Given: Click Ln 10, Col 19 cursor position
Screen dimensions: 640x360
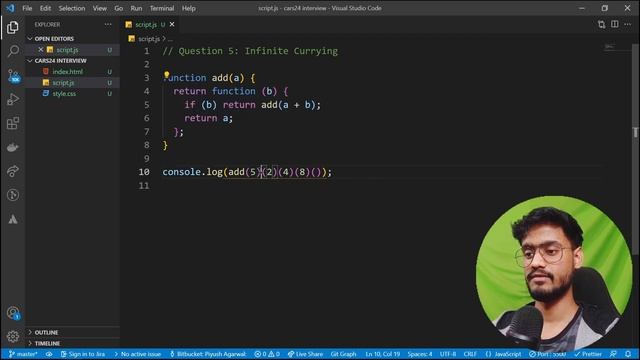Looking at the screenshot, I should (x=382, y=354).
